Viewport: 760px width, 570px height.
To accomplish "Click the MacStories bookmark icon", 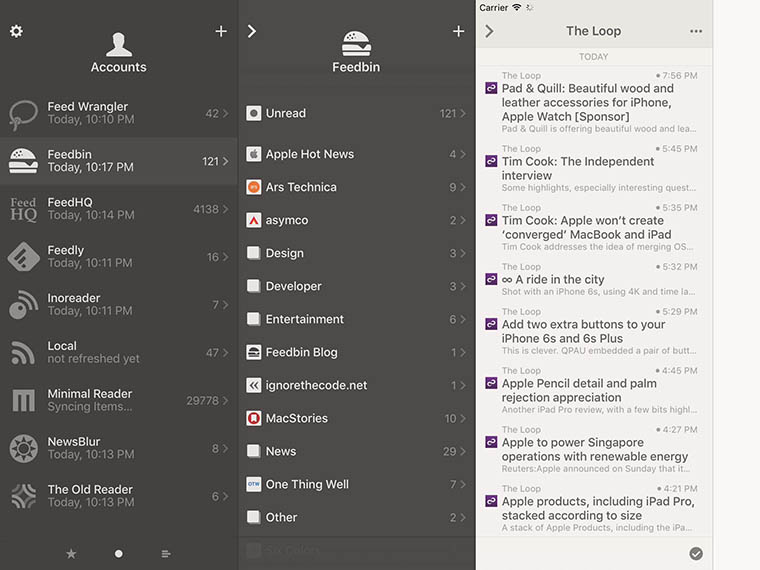I will coord(253,418).
